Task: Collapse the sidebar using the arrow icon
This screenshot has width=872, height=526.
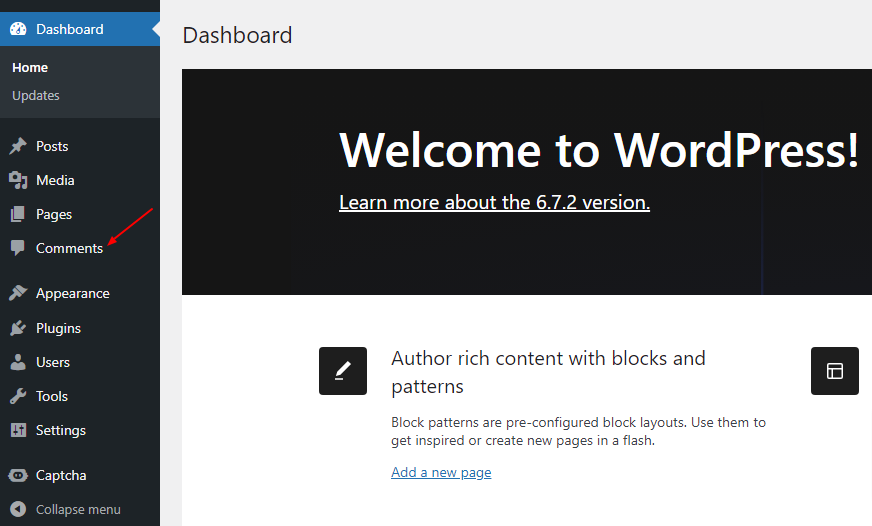Action: pos(18,509)
